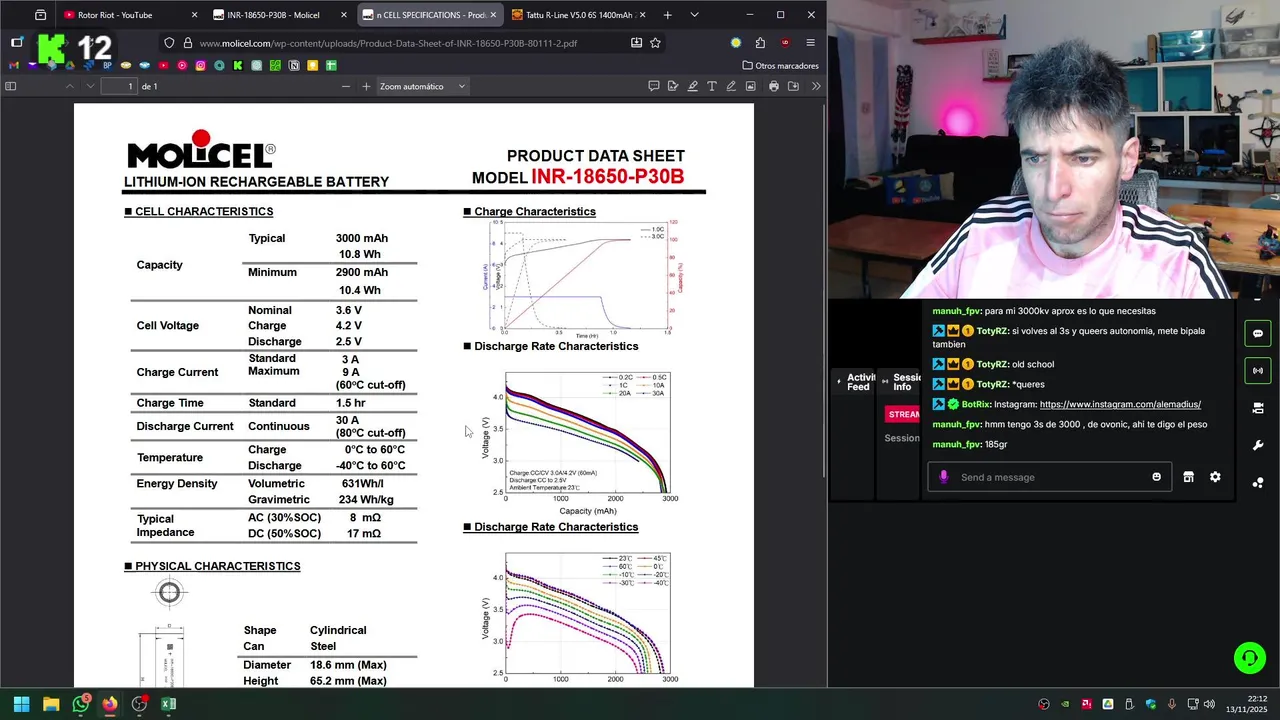Viewport: 1280px width, 720px height.
Task: Click the Send a message field
Action: [x=1050, y=477]
